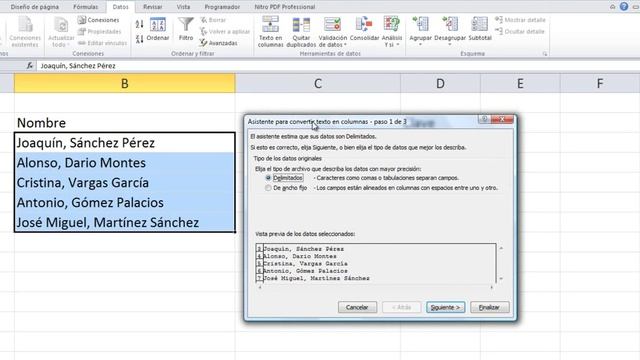The width and height of the screenshot is (640, 360).
Task: Click Mostrar detalle
Action: [520, 20]
